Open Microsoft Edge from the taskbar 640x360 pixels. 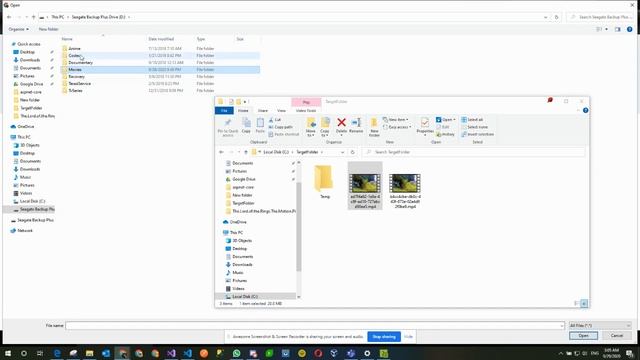click(x=57, y=353)
